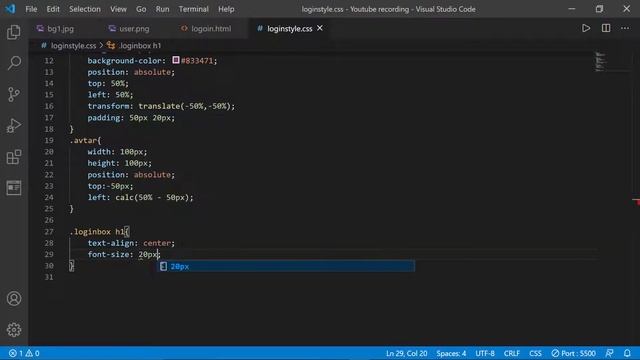Click Spaces: 4 indentation setting
Screen dimensions: 640x360
click(451, 353)
